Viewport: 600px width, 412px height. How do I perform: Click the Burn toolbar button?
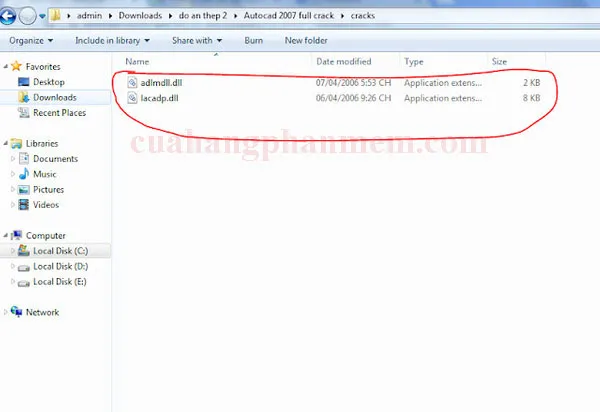254,40
